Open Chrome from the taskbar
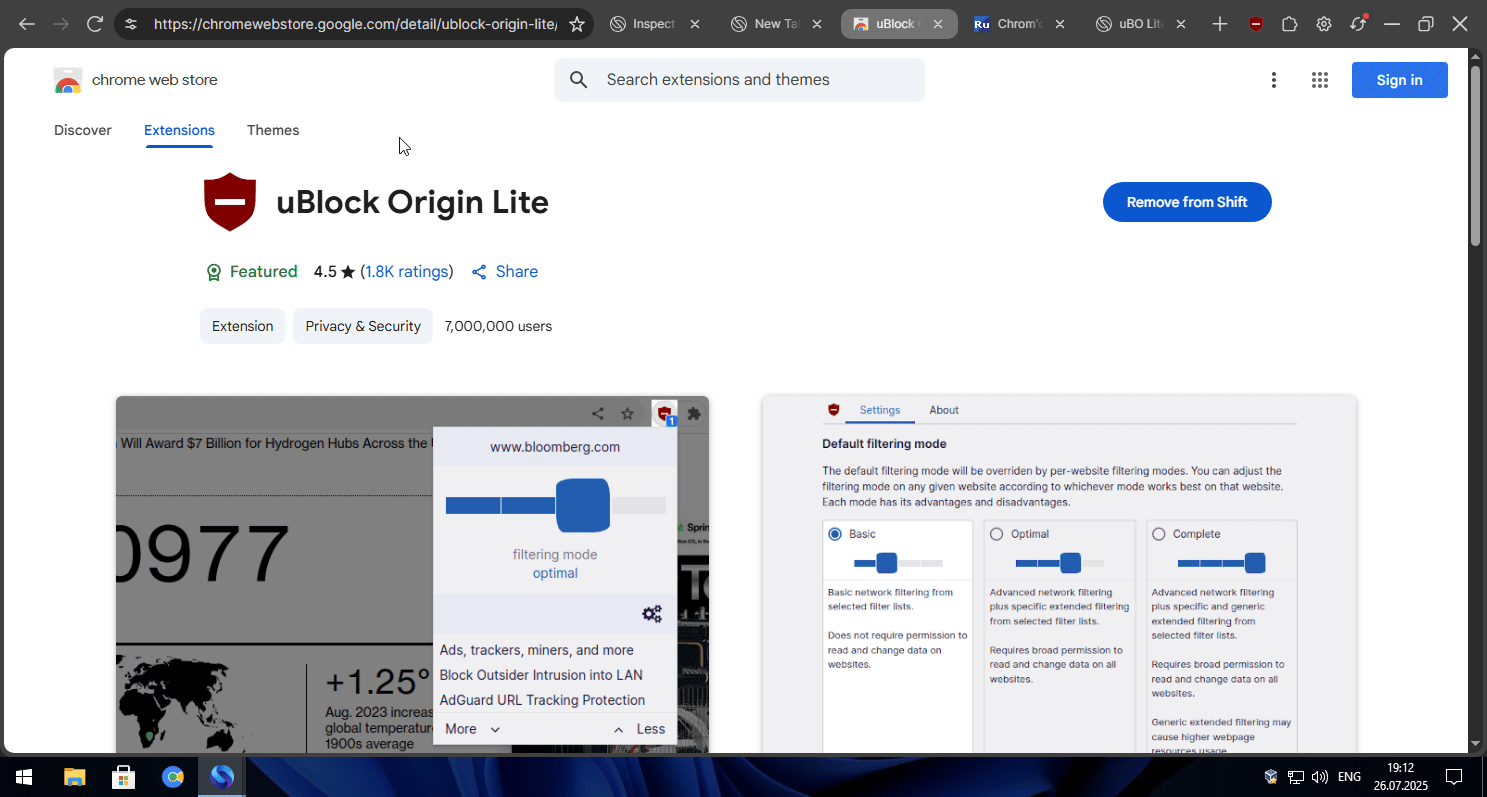 point(174,777)
